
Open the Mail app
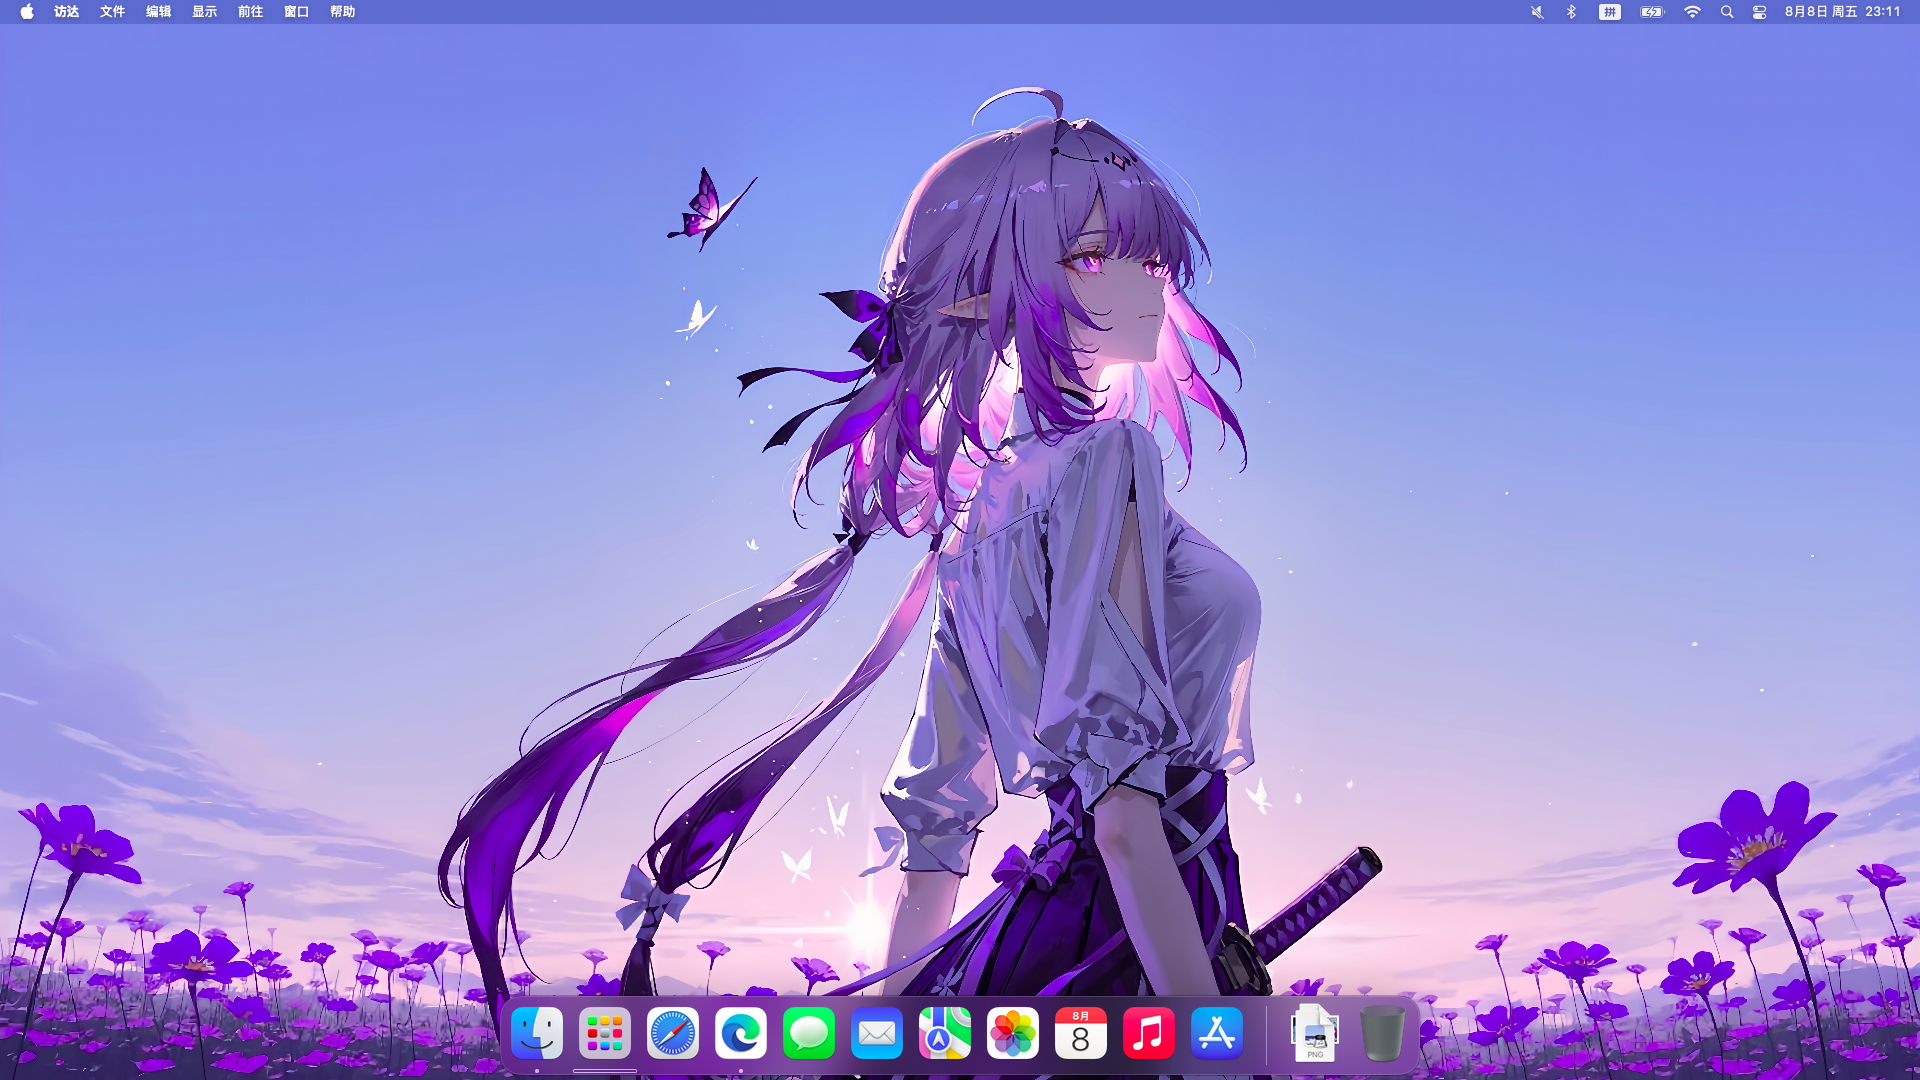pyautogui.click(x=877, y=1033)
